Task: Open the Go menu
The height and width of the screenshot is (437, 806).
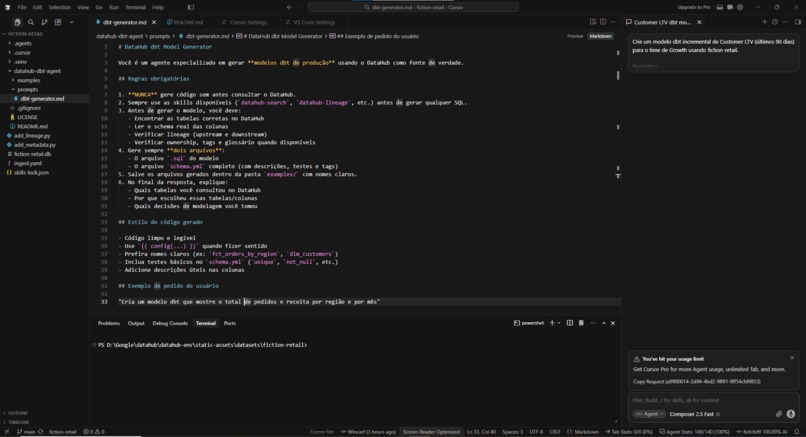Action: pos(99,7)
